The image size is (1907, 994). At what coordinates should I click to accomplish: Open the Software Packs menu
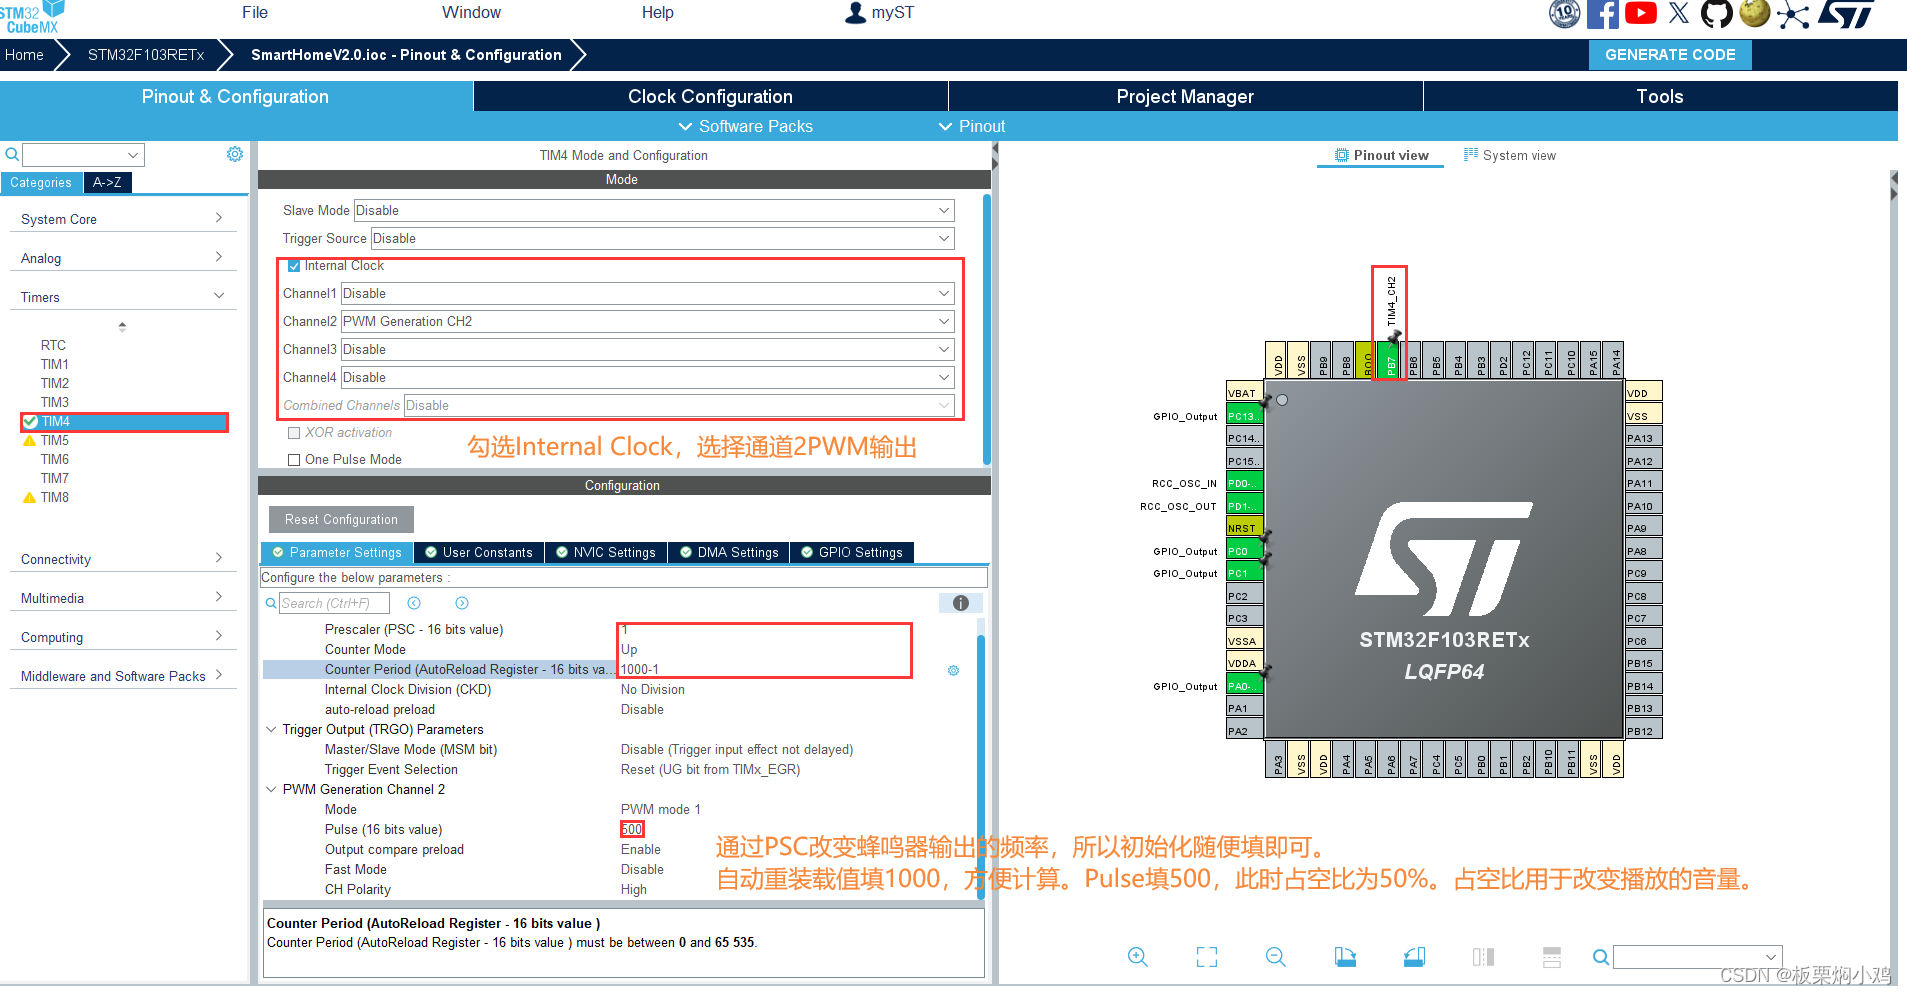[746, 126]
